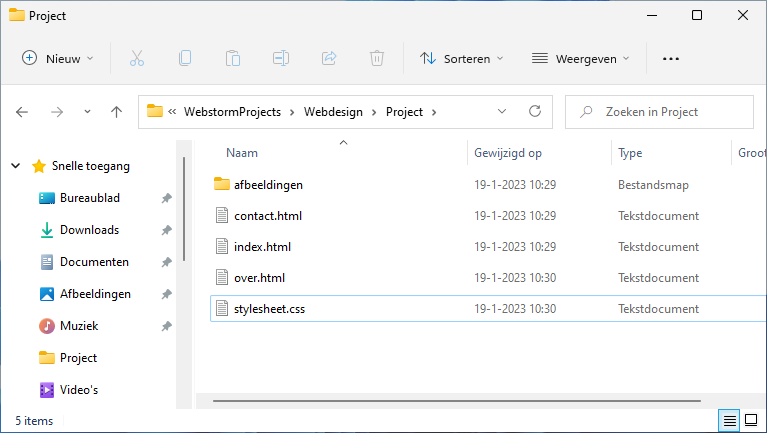767x433 pixels.
Task: Click the stylesheet.css document icon
Action: 222,308
